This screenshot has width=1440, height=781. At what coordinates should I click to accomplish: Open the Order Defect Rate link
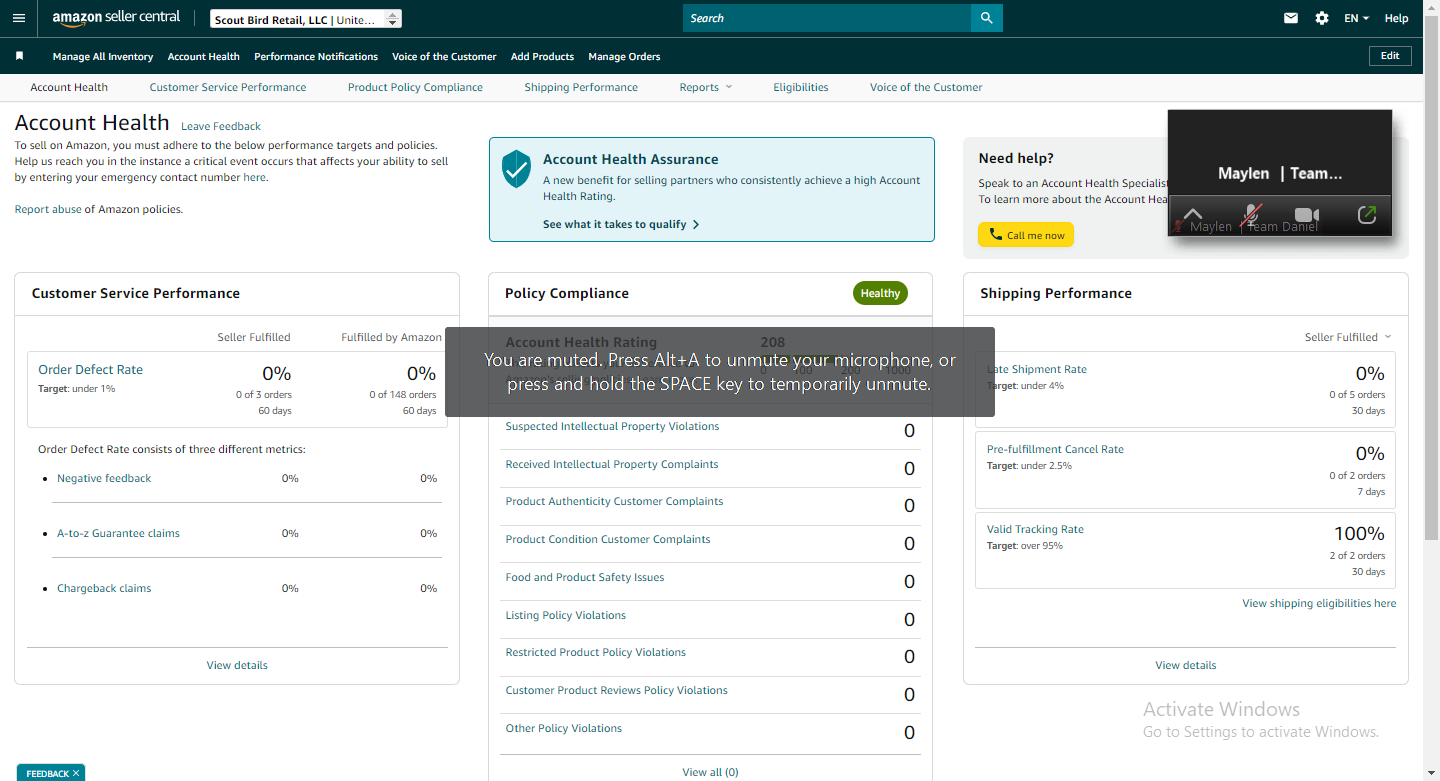[x=90, y=369]
